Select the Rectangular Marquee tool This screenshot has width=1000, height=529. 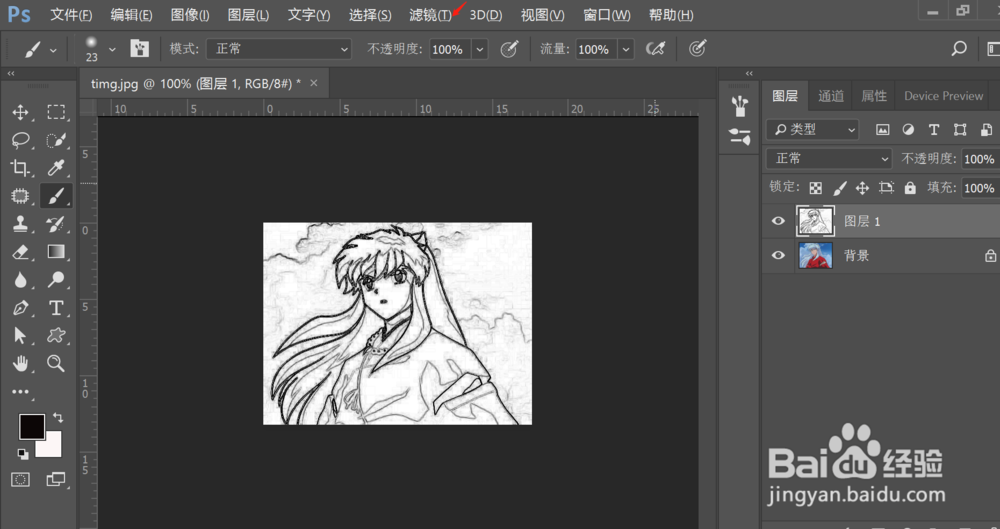coord(56,112)
